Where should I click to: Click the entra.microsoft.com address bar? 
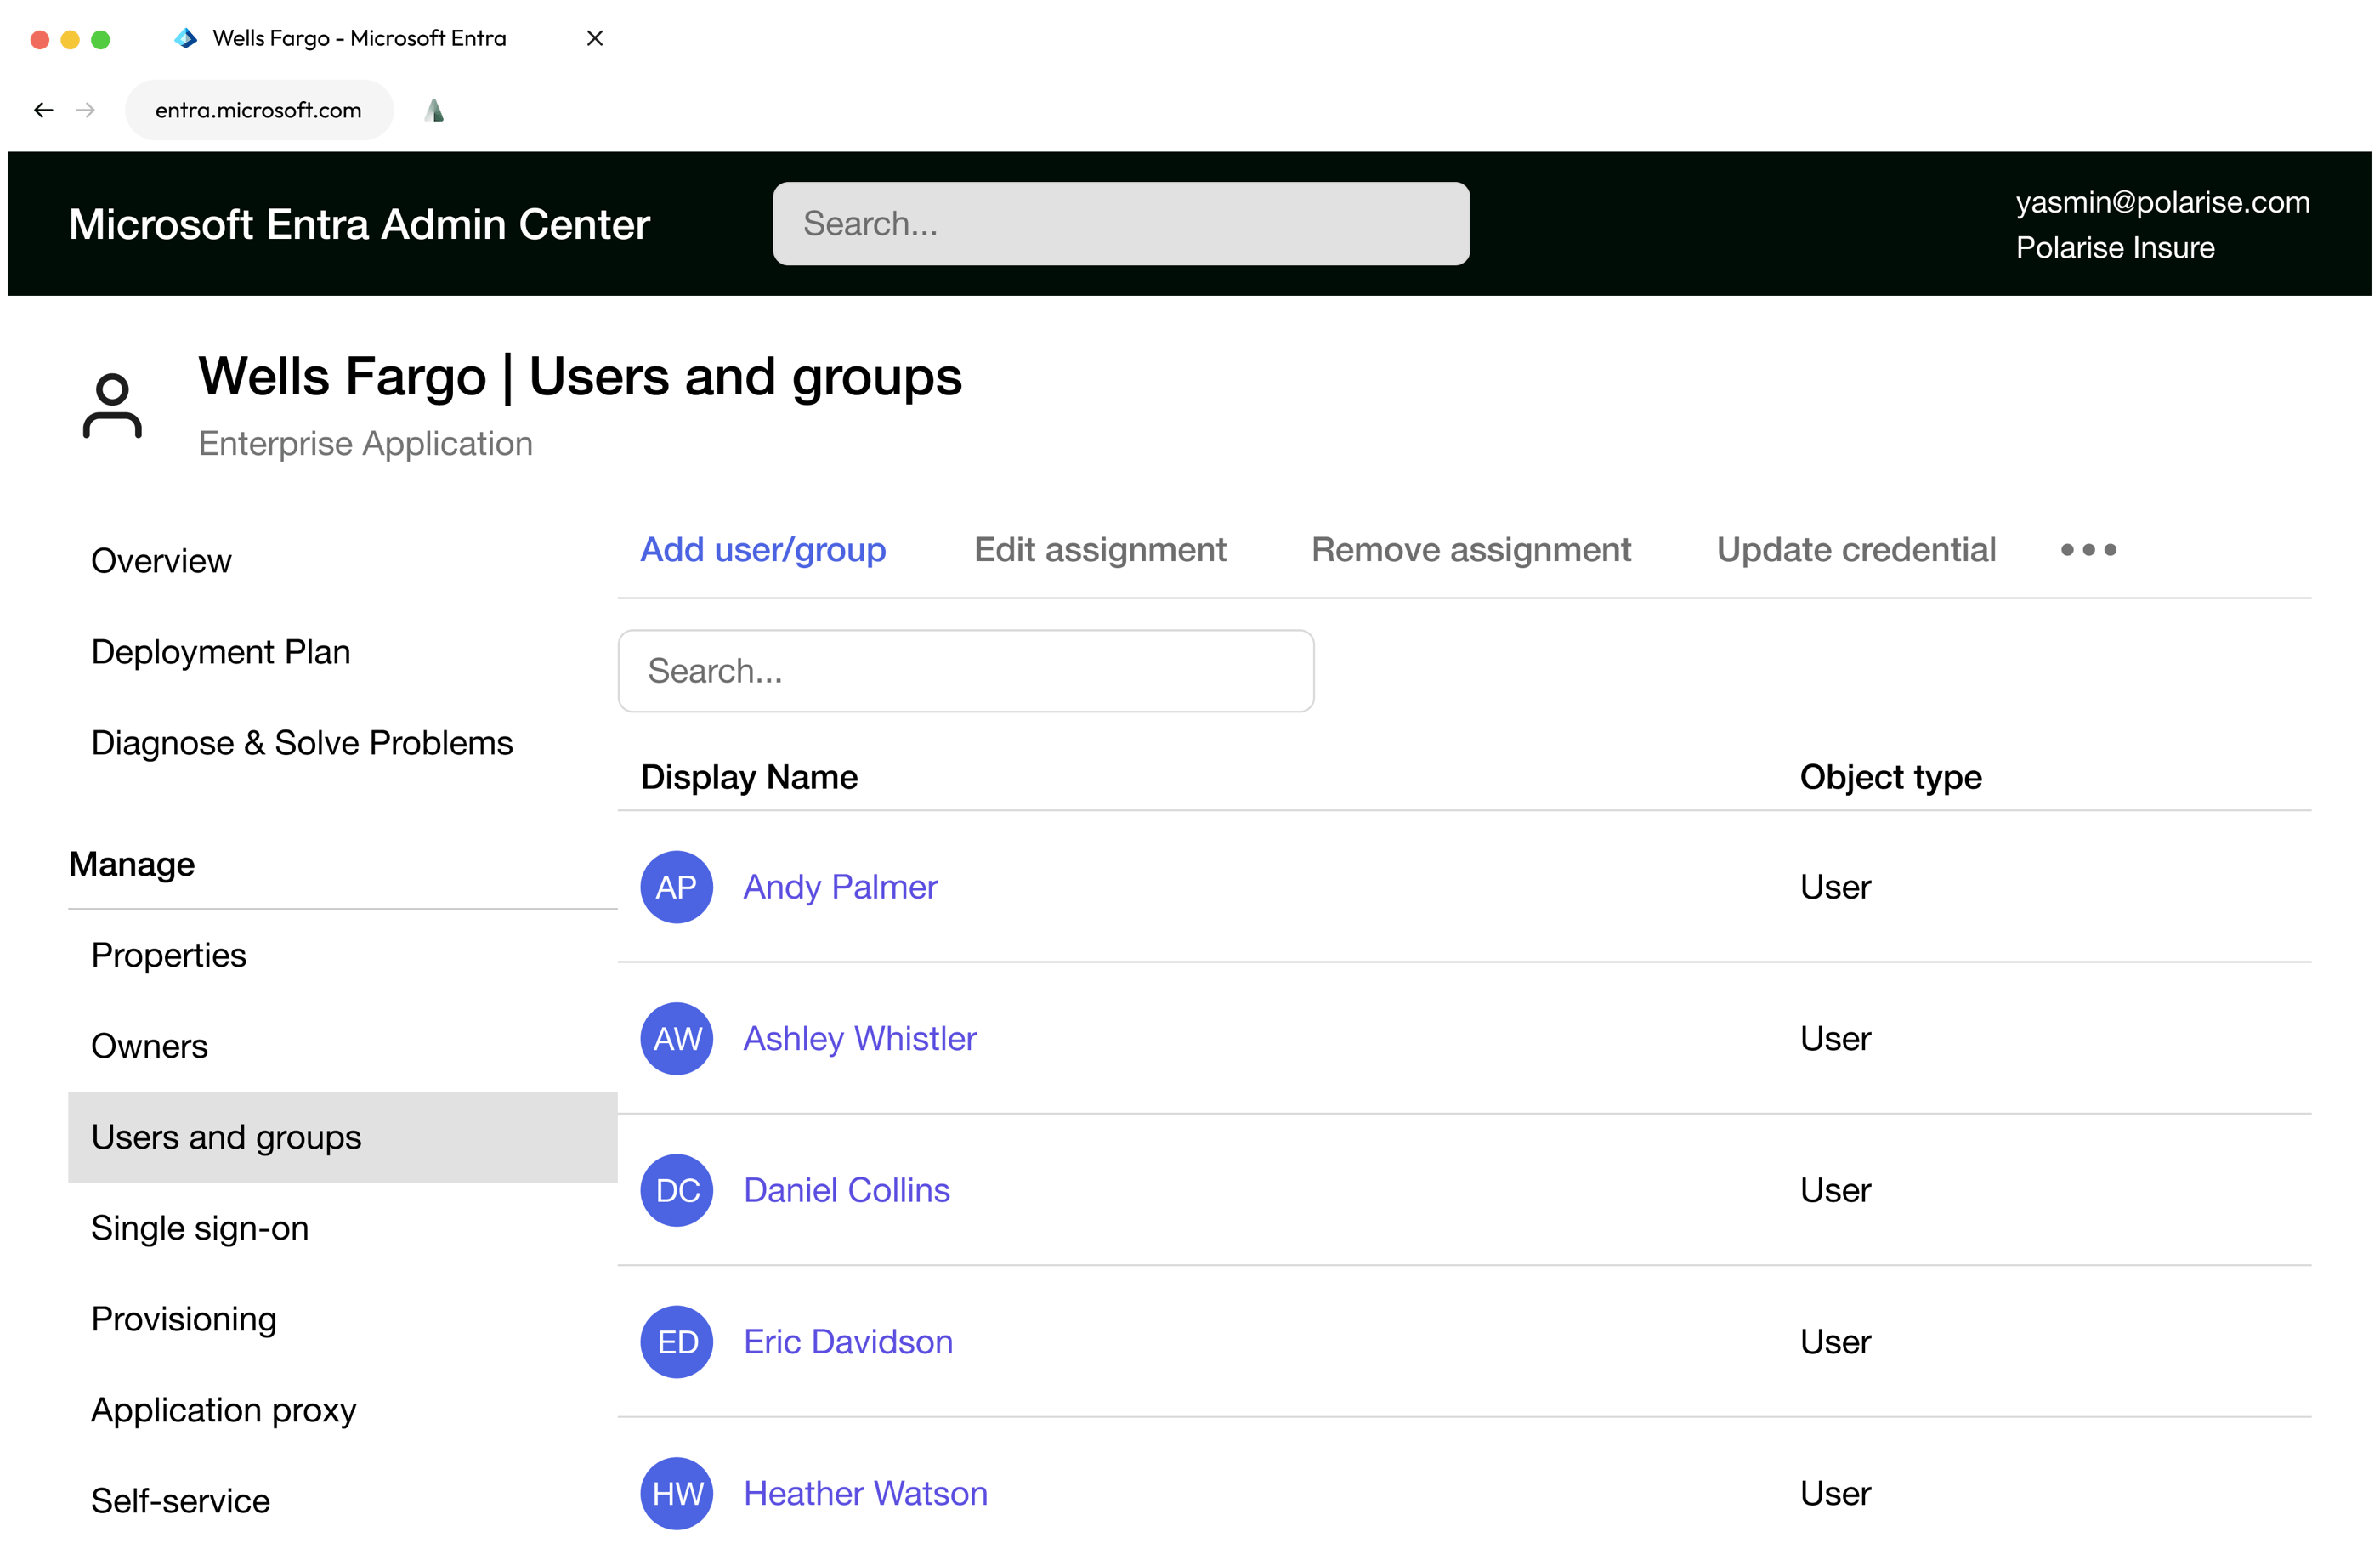click(259, 110)
